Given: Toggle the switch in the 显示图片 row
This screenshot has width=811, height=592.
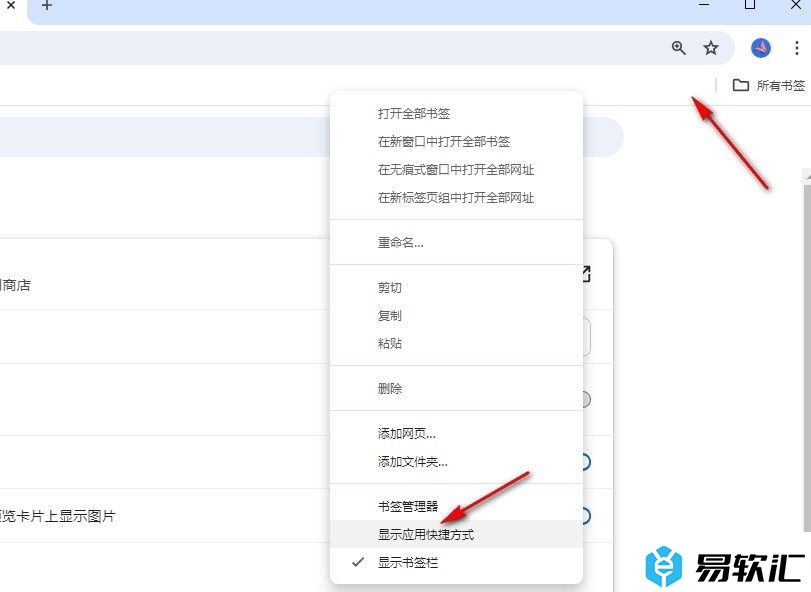Looking at the screenshot, I should [x=586, y=516].
